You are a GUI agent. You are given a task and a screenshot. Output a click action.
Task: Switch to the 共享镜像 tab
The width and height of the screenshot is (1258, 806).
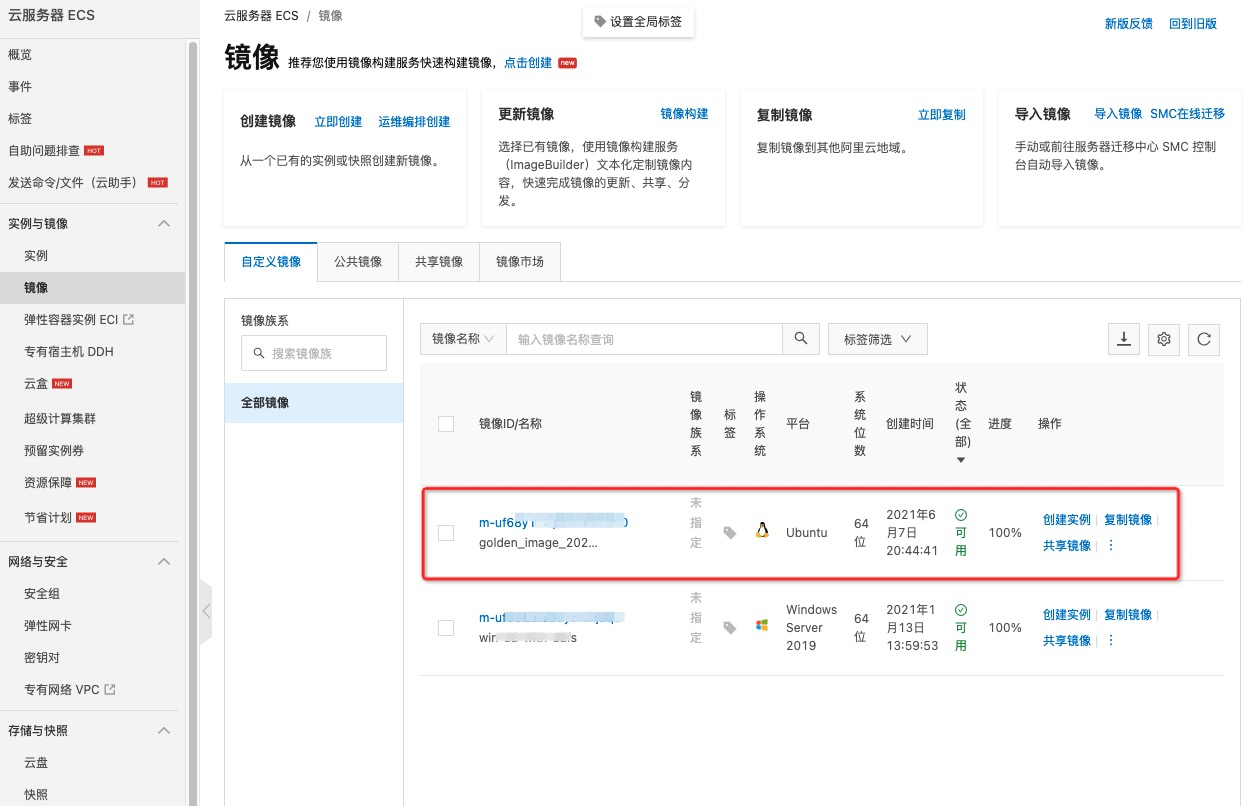[439, 261]
